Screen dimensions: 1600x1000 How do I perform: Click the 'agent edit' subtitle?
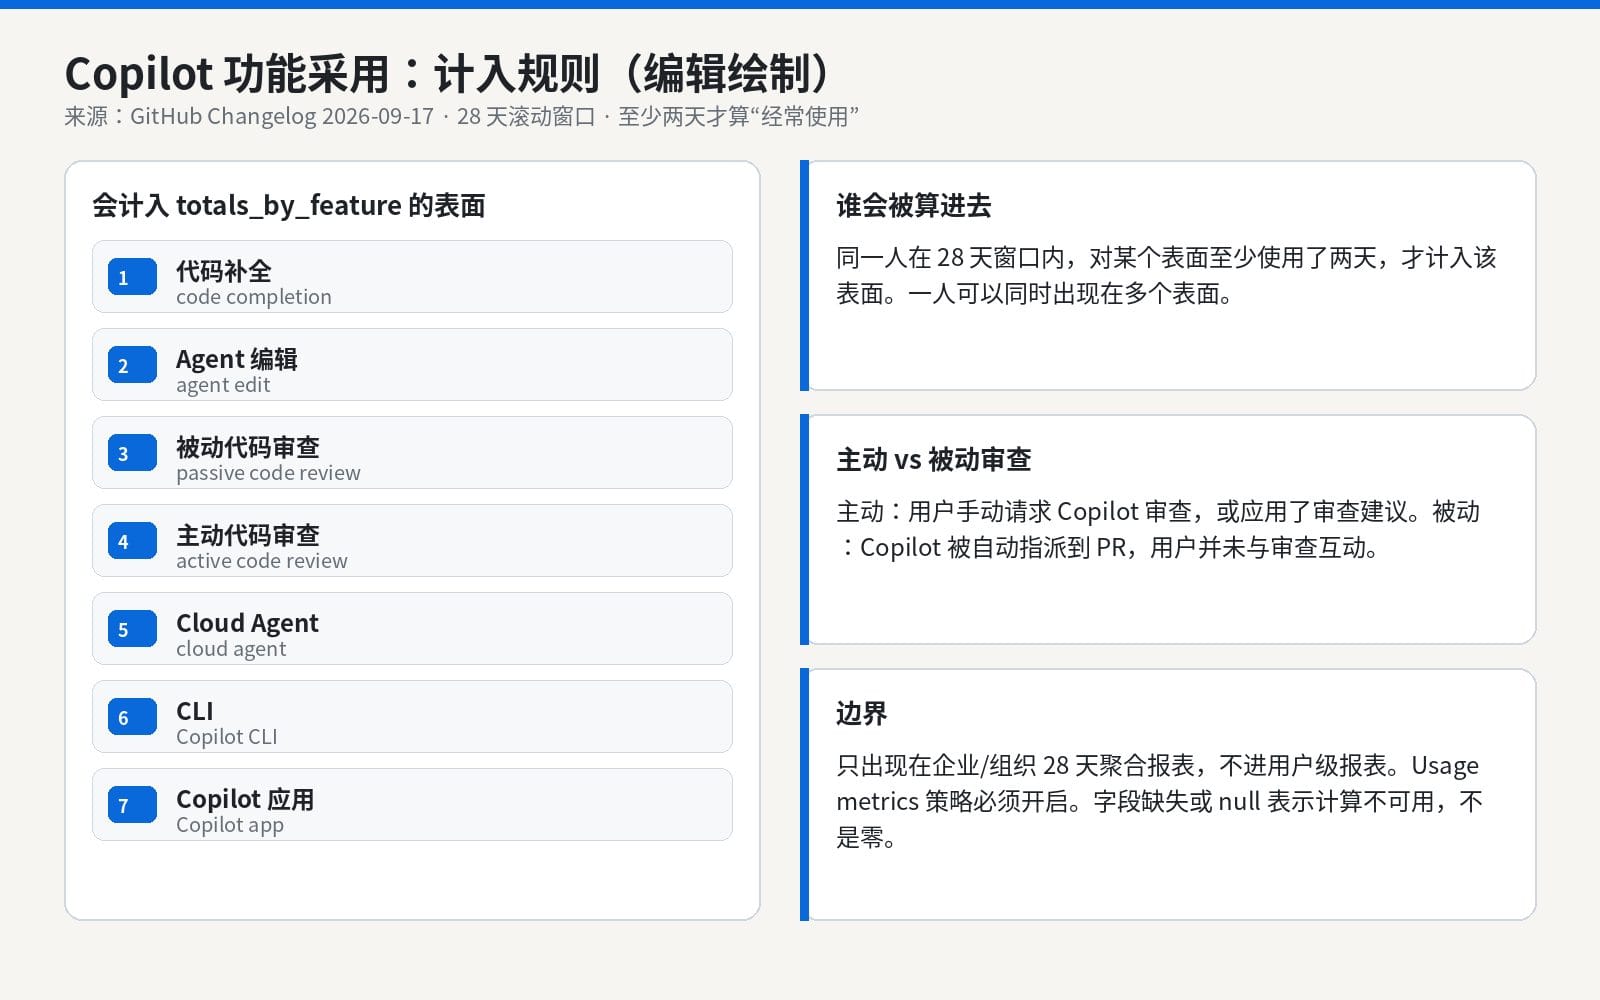pyautogui.click(x=223, y=385)
